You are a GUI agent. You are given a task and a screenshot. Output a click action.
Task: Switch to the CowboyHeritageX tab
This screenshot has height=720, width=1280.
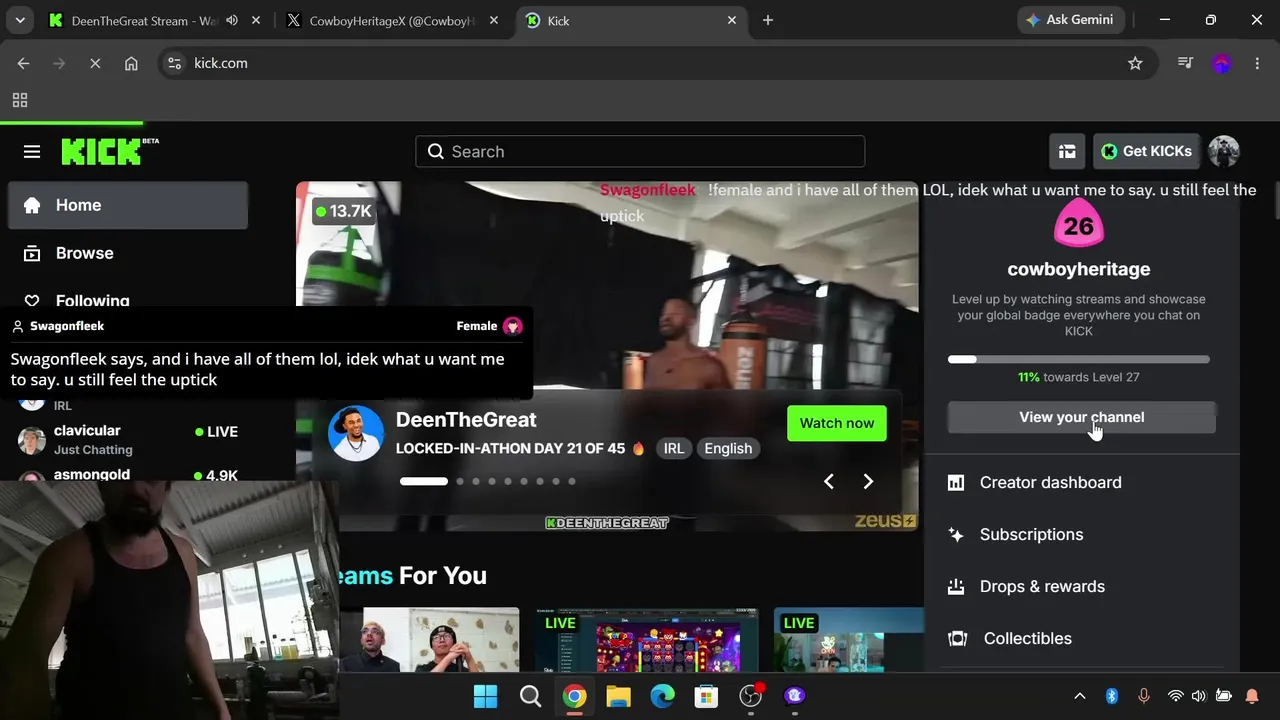tap(393, 21)
